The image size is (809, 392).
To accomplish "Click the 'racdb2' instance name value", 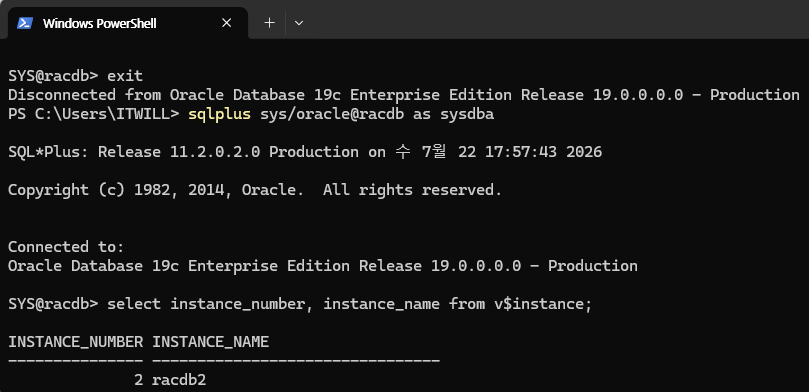I will (x=179, y=381).
